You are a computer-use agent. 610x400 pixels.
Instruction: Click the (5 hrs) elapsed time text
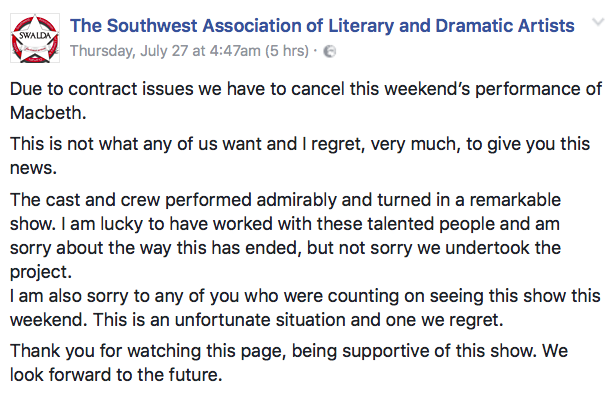pyautogui.click(x=287, y=51)
